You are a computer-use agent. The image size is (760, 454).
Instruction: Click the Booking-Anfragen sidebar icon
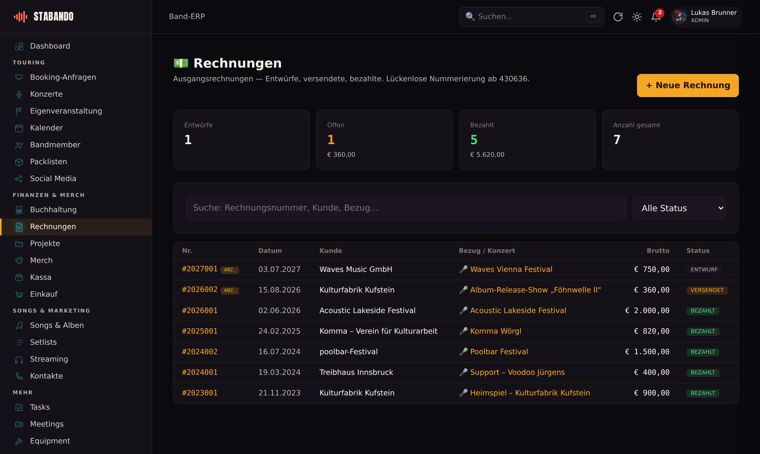click(19, 77)
